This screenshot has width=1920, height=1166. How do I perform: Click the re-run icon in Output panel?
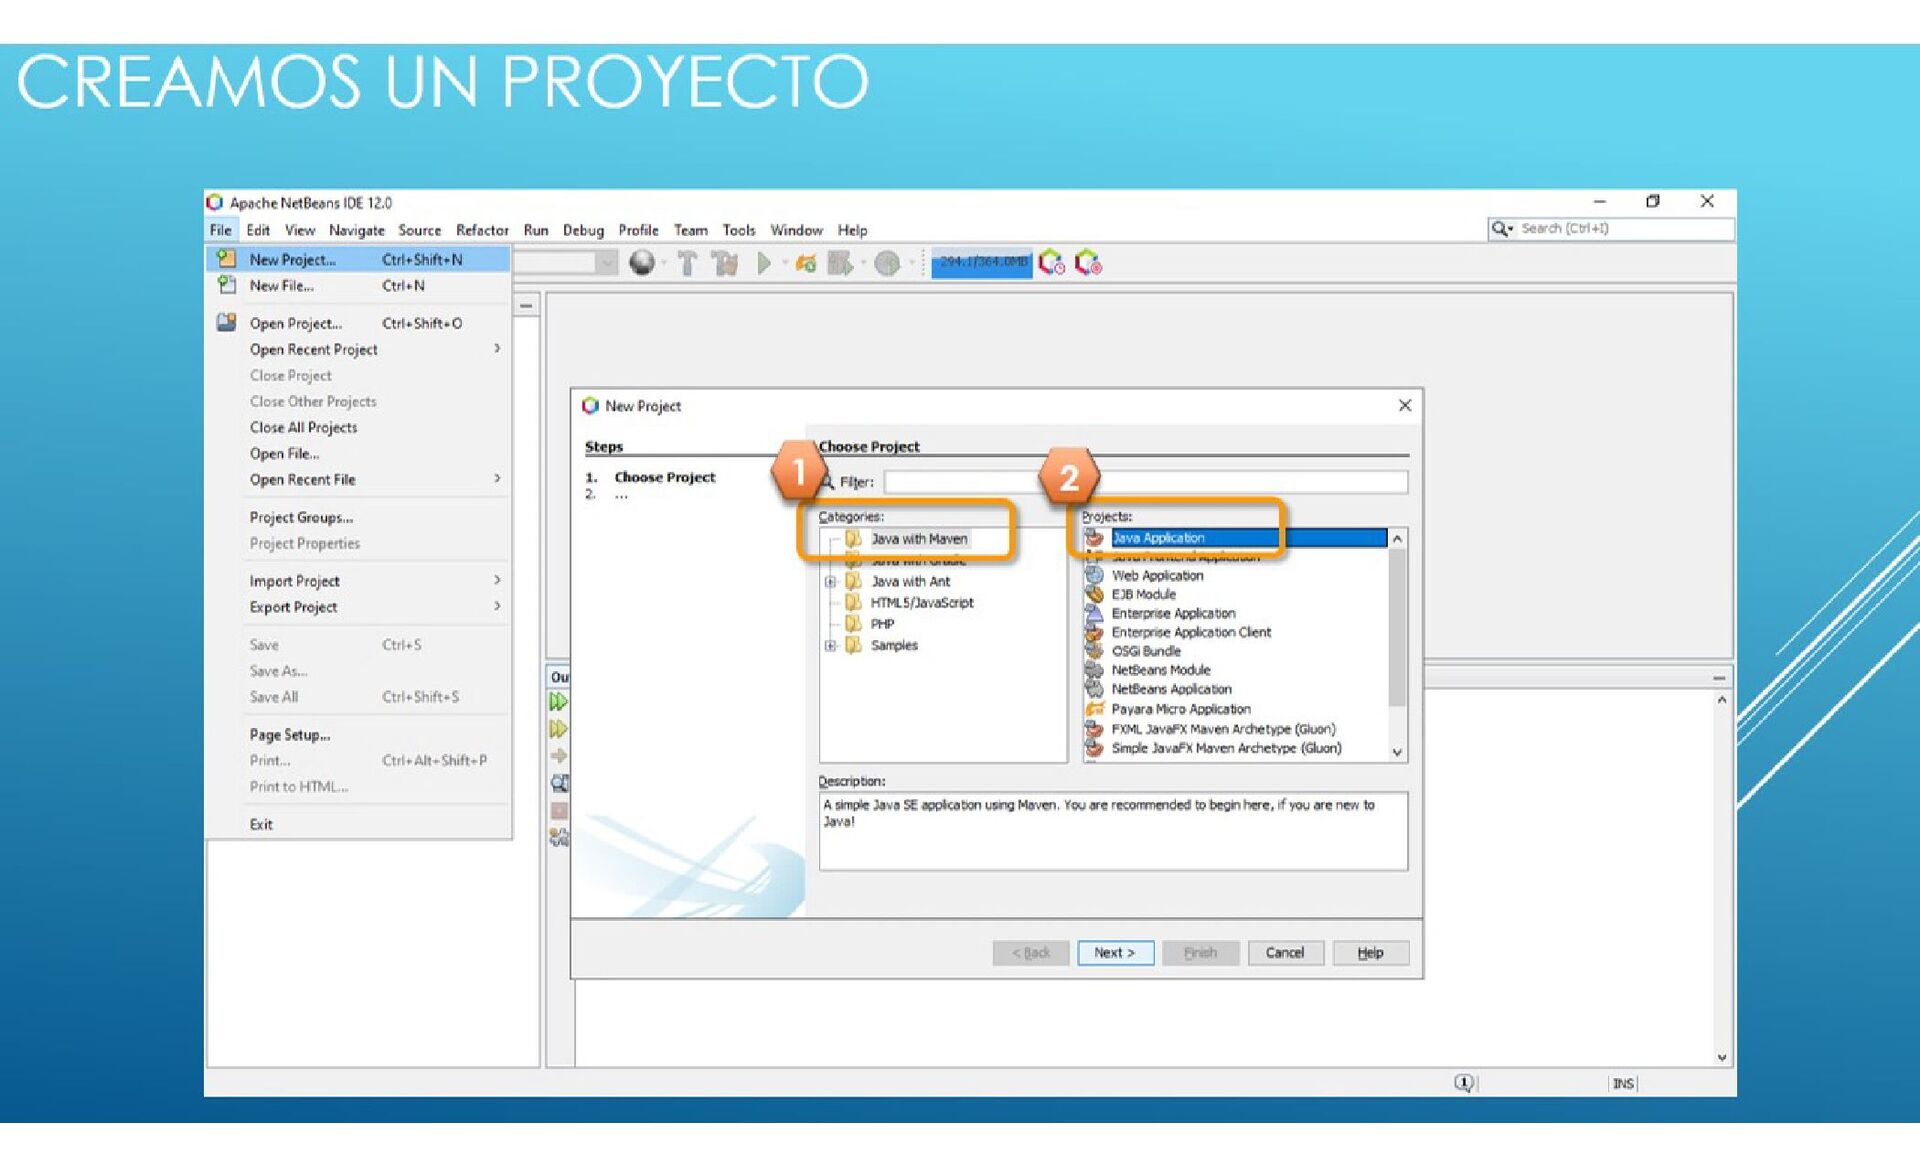coord(558,702)
